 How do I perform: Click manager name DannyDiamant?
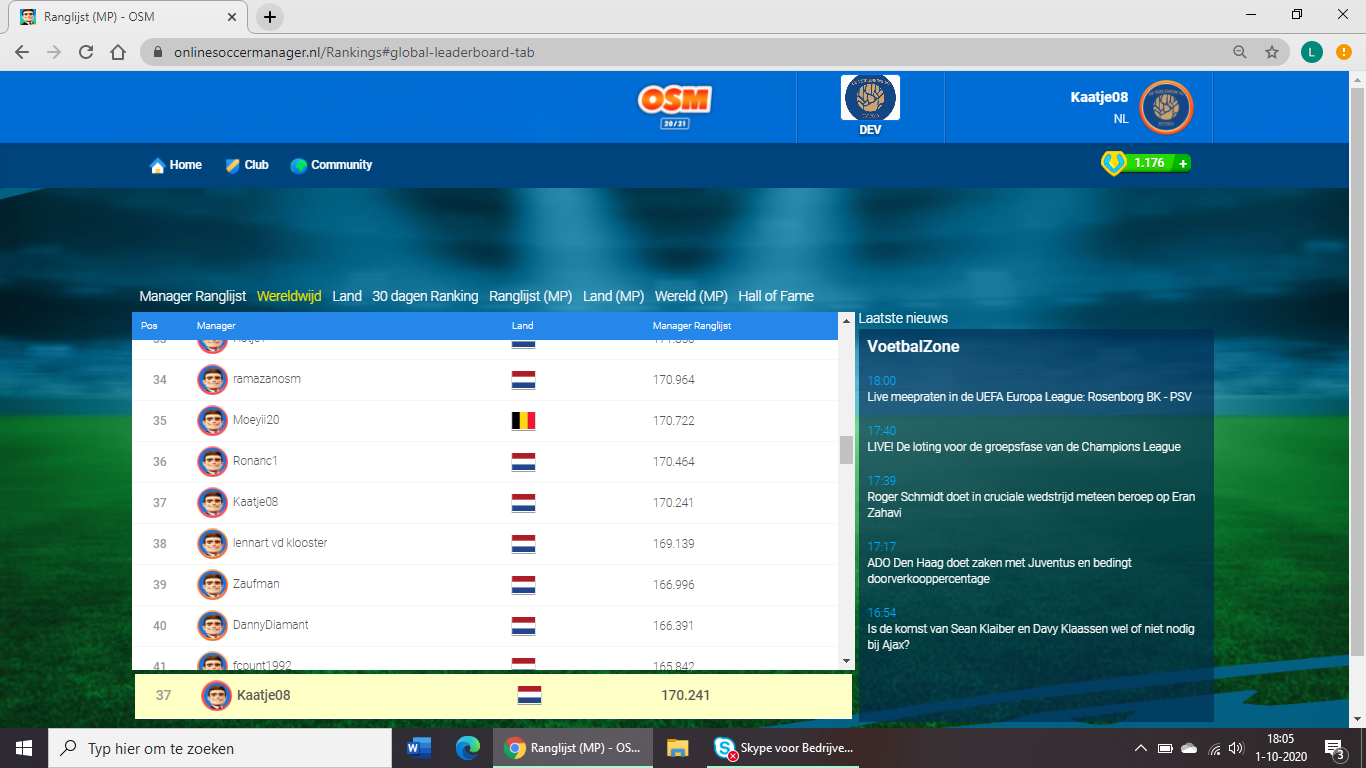270,625
